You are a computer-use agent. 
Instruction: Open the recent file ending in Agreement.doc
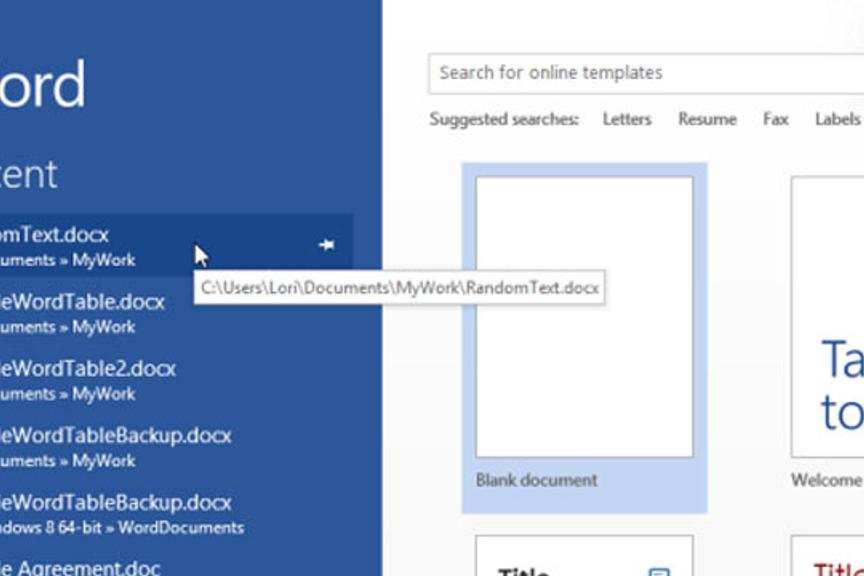click(x=80, y=568)
